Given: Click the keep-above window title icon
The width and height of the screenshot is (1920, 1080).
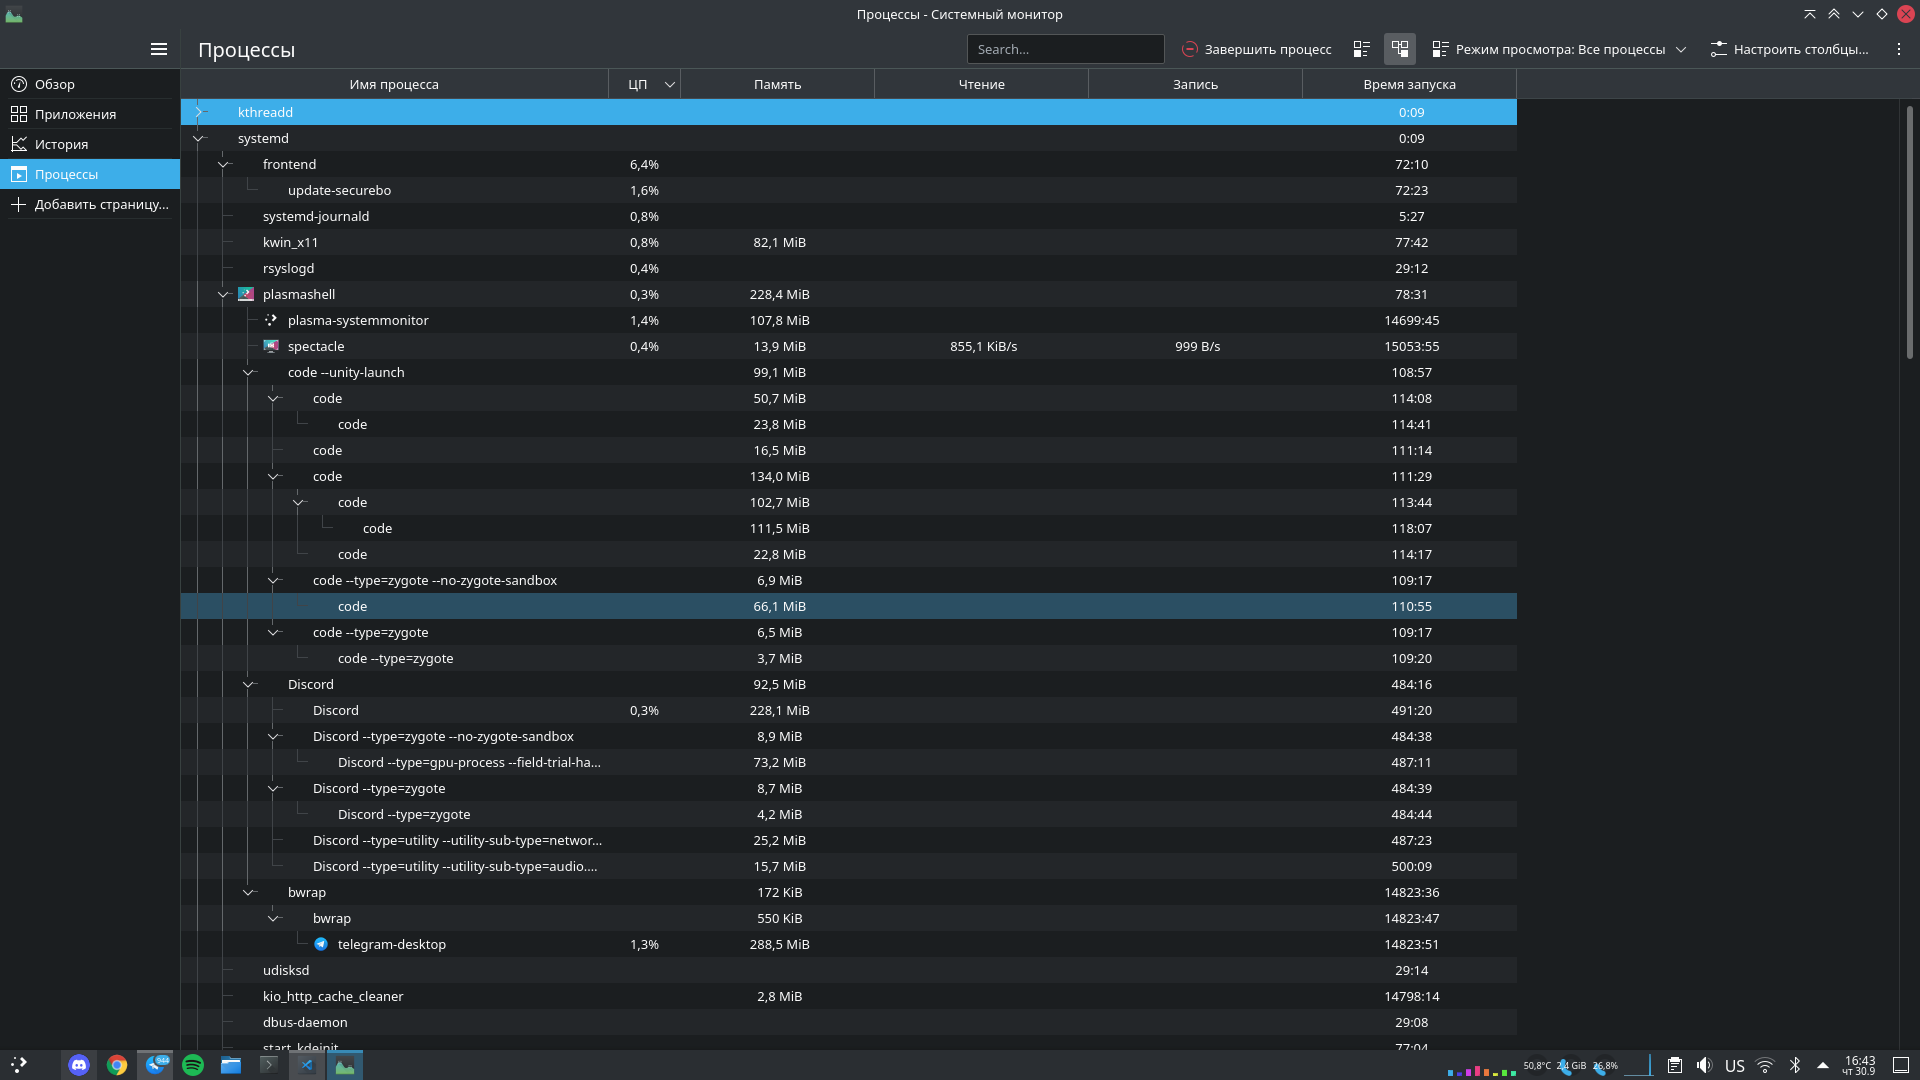Looking at the screenshot, I should pos(1834,14).
